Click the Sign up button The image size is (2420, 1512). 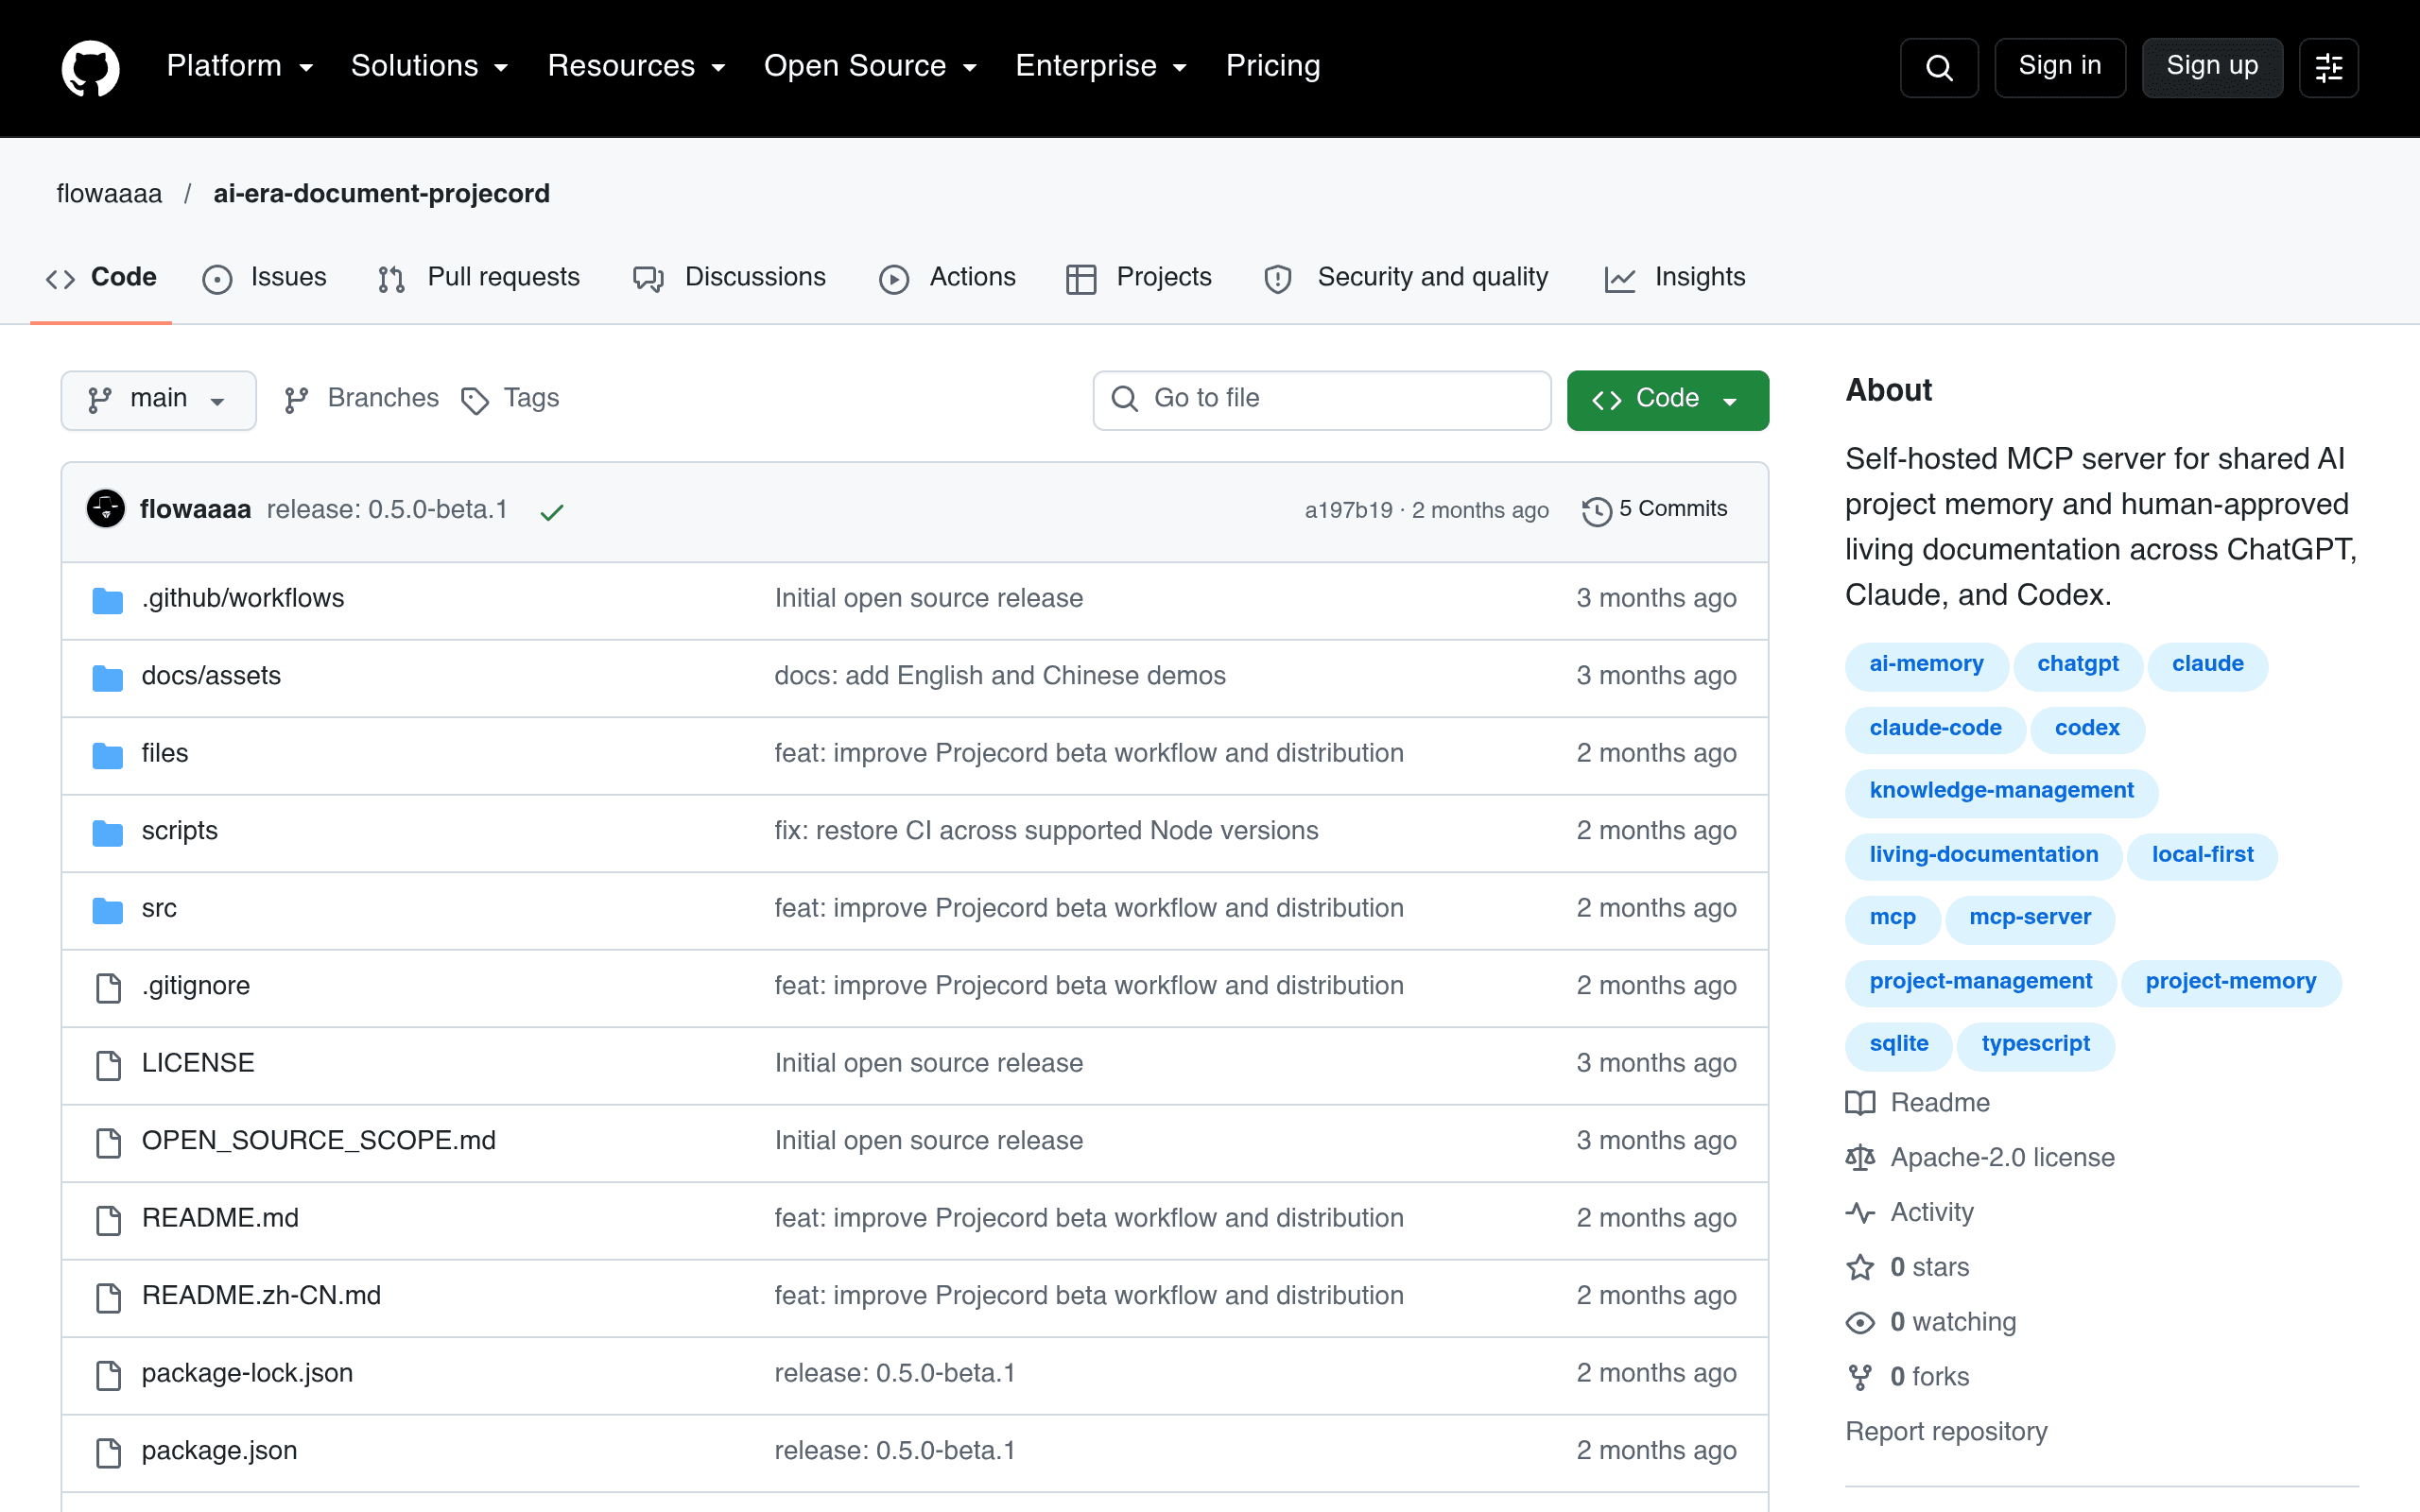[x=2212, y=67]
